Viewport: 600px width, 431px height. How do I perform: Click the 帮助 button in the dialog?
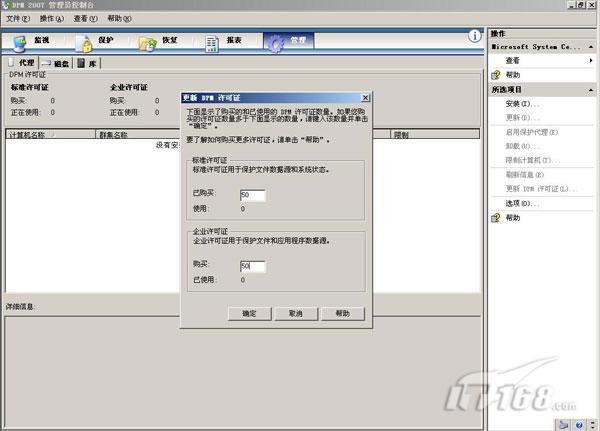(x=343, y=313)
